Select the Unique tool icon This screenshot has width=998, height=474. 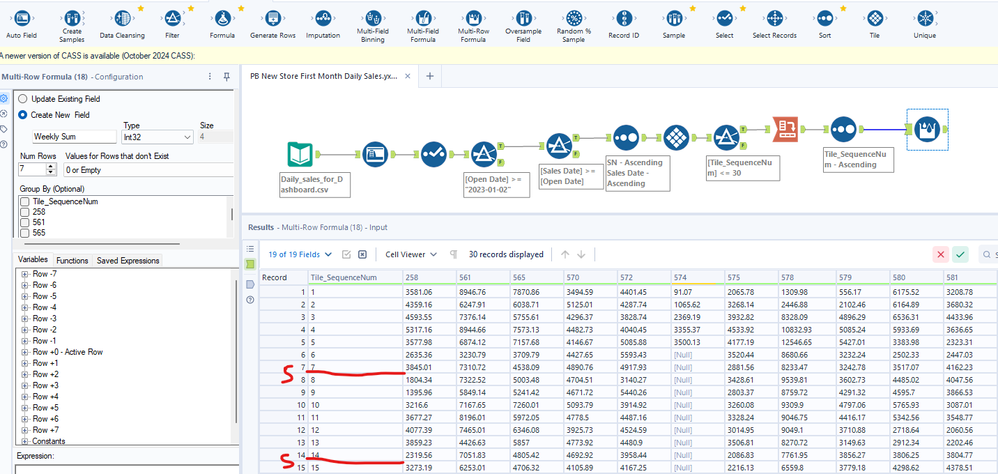coord(925,18)
